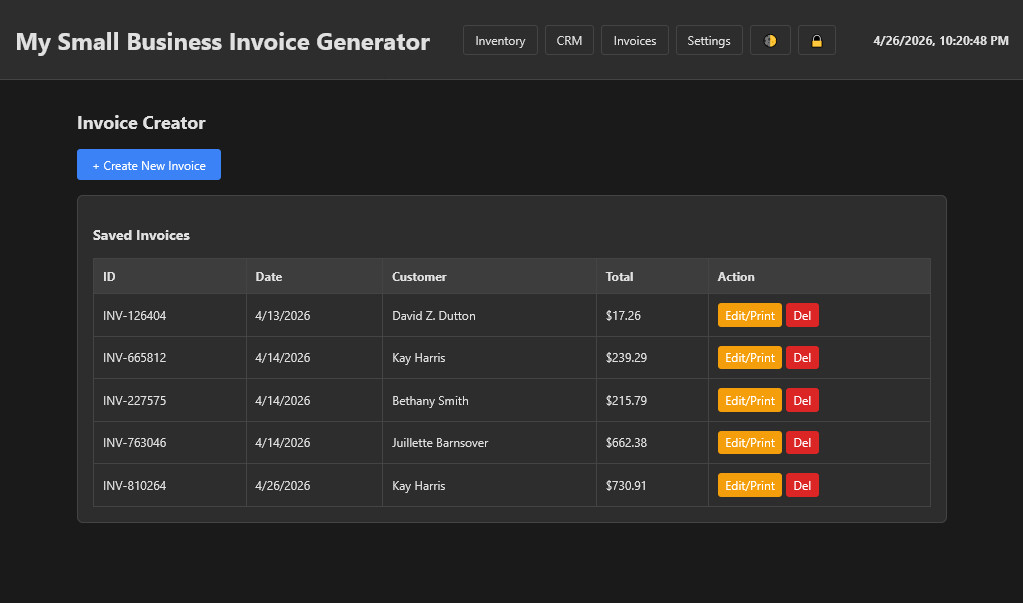Click the $215.79 total

(x=626, y=401)
